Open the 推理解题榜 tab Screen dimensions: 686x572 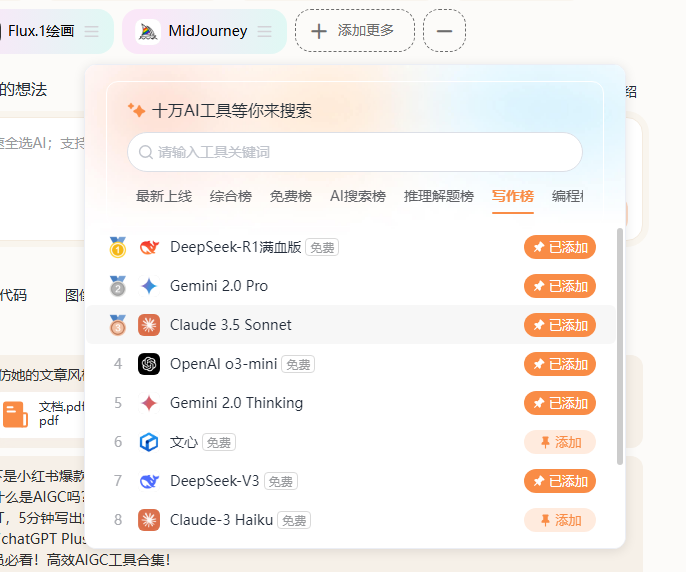coord(439,196)
